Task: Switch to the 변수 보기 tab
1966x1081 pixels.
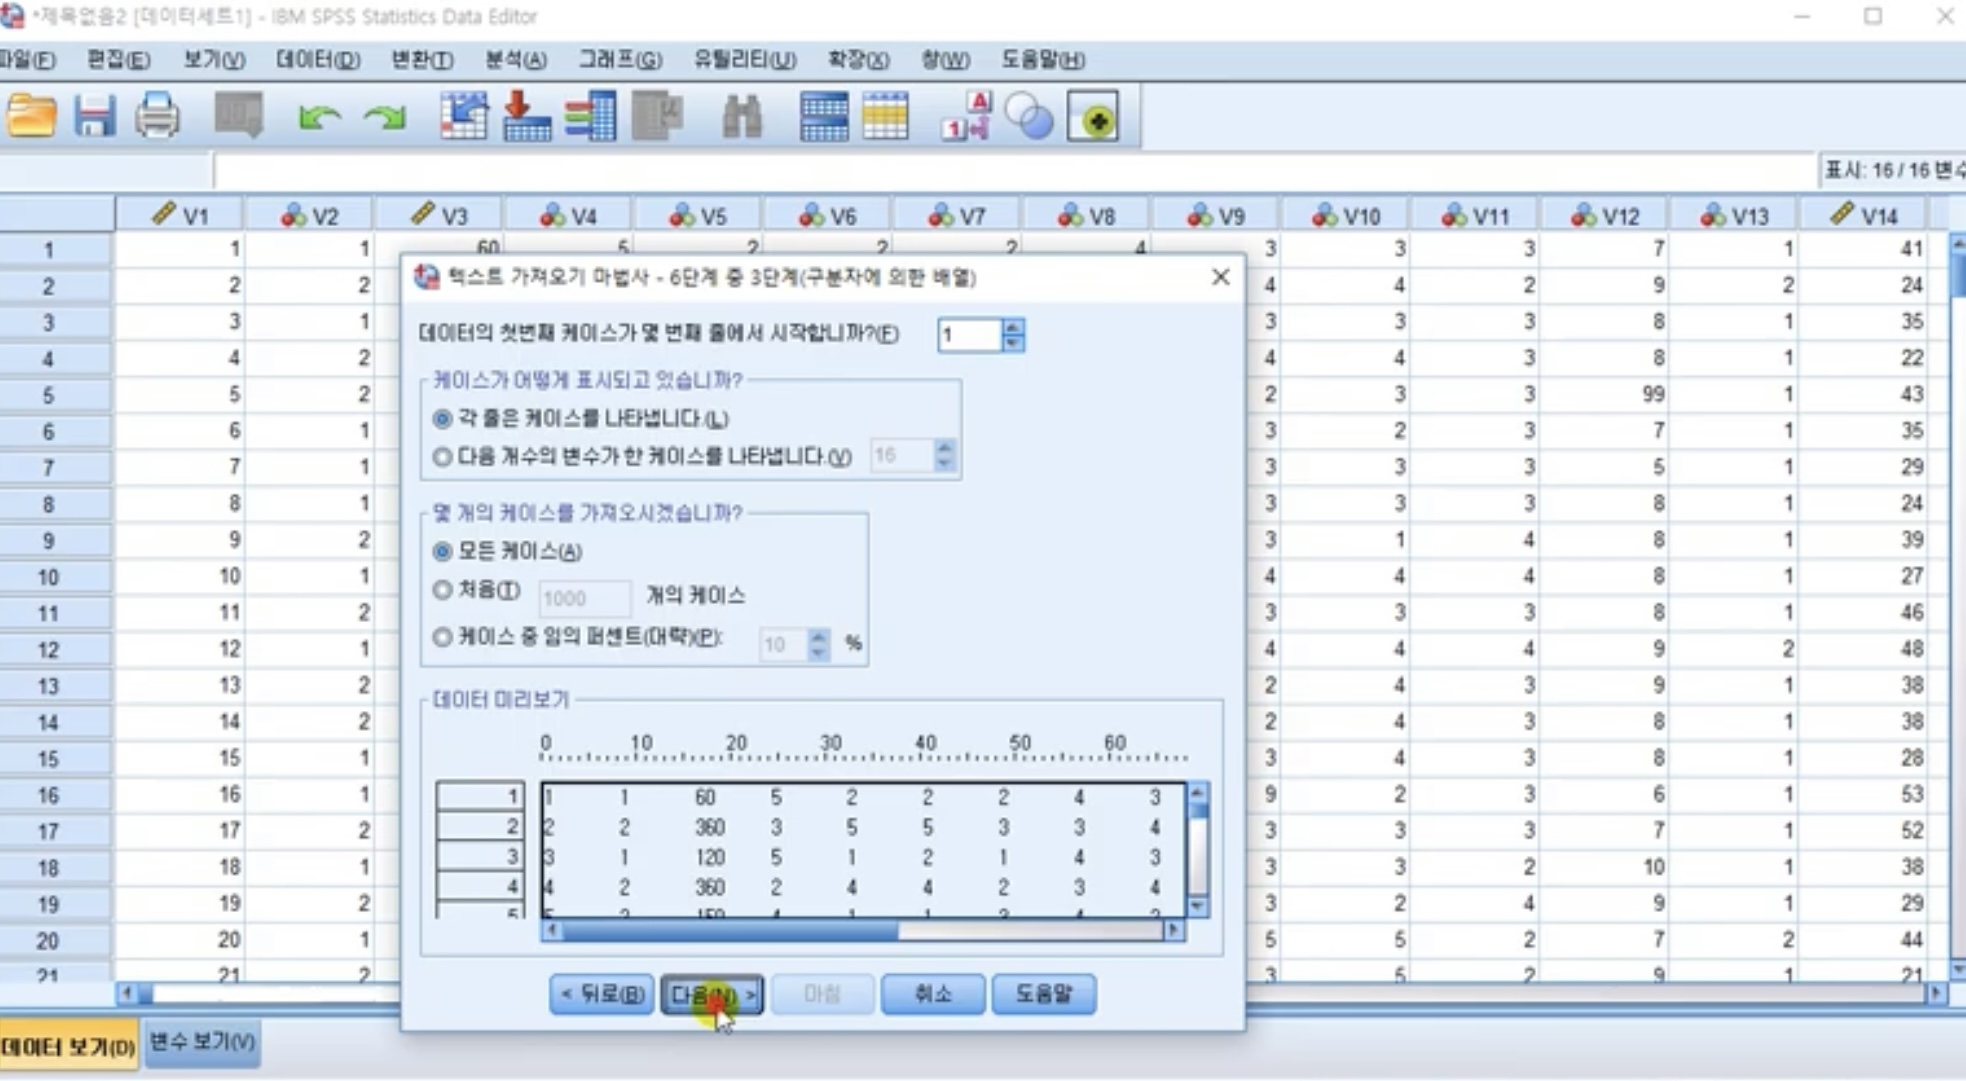Action: coord(201,1042)
